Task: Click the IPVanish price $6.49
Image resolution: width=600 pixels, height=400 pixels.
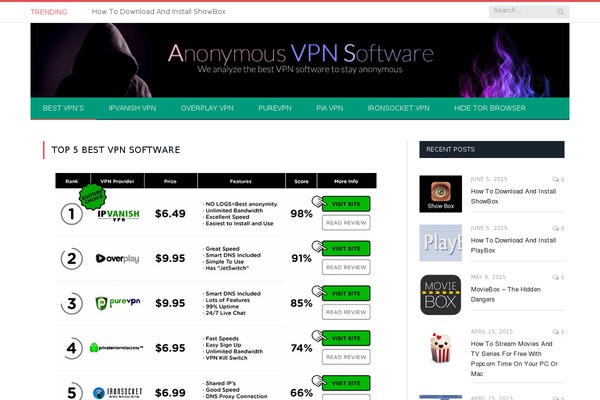Action: click(170, 214)
